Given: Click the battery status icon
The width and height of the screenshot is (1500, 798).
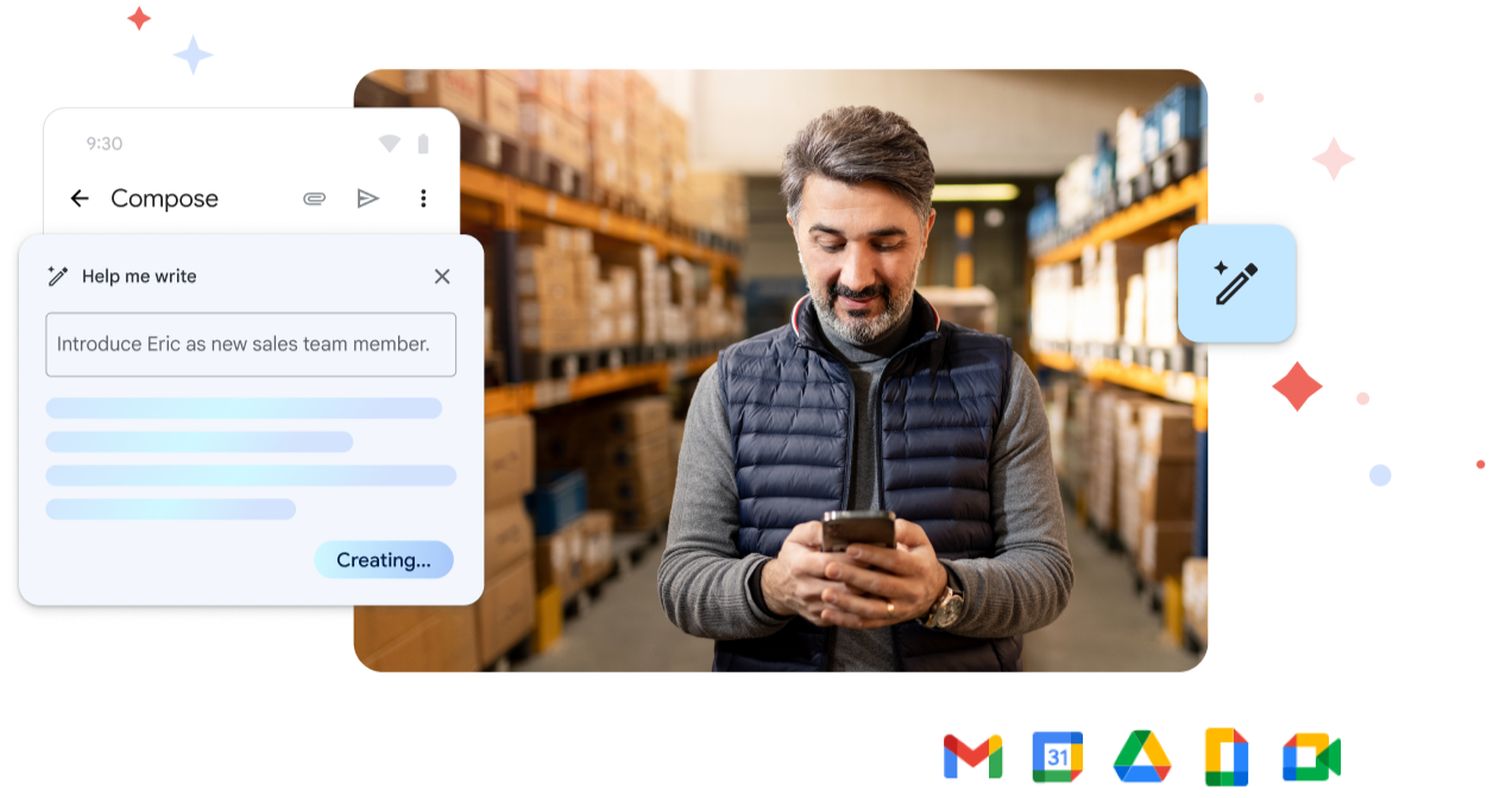Looking at the screenshot, I should [423, 144].
